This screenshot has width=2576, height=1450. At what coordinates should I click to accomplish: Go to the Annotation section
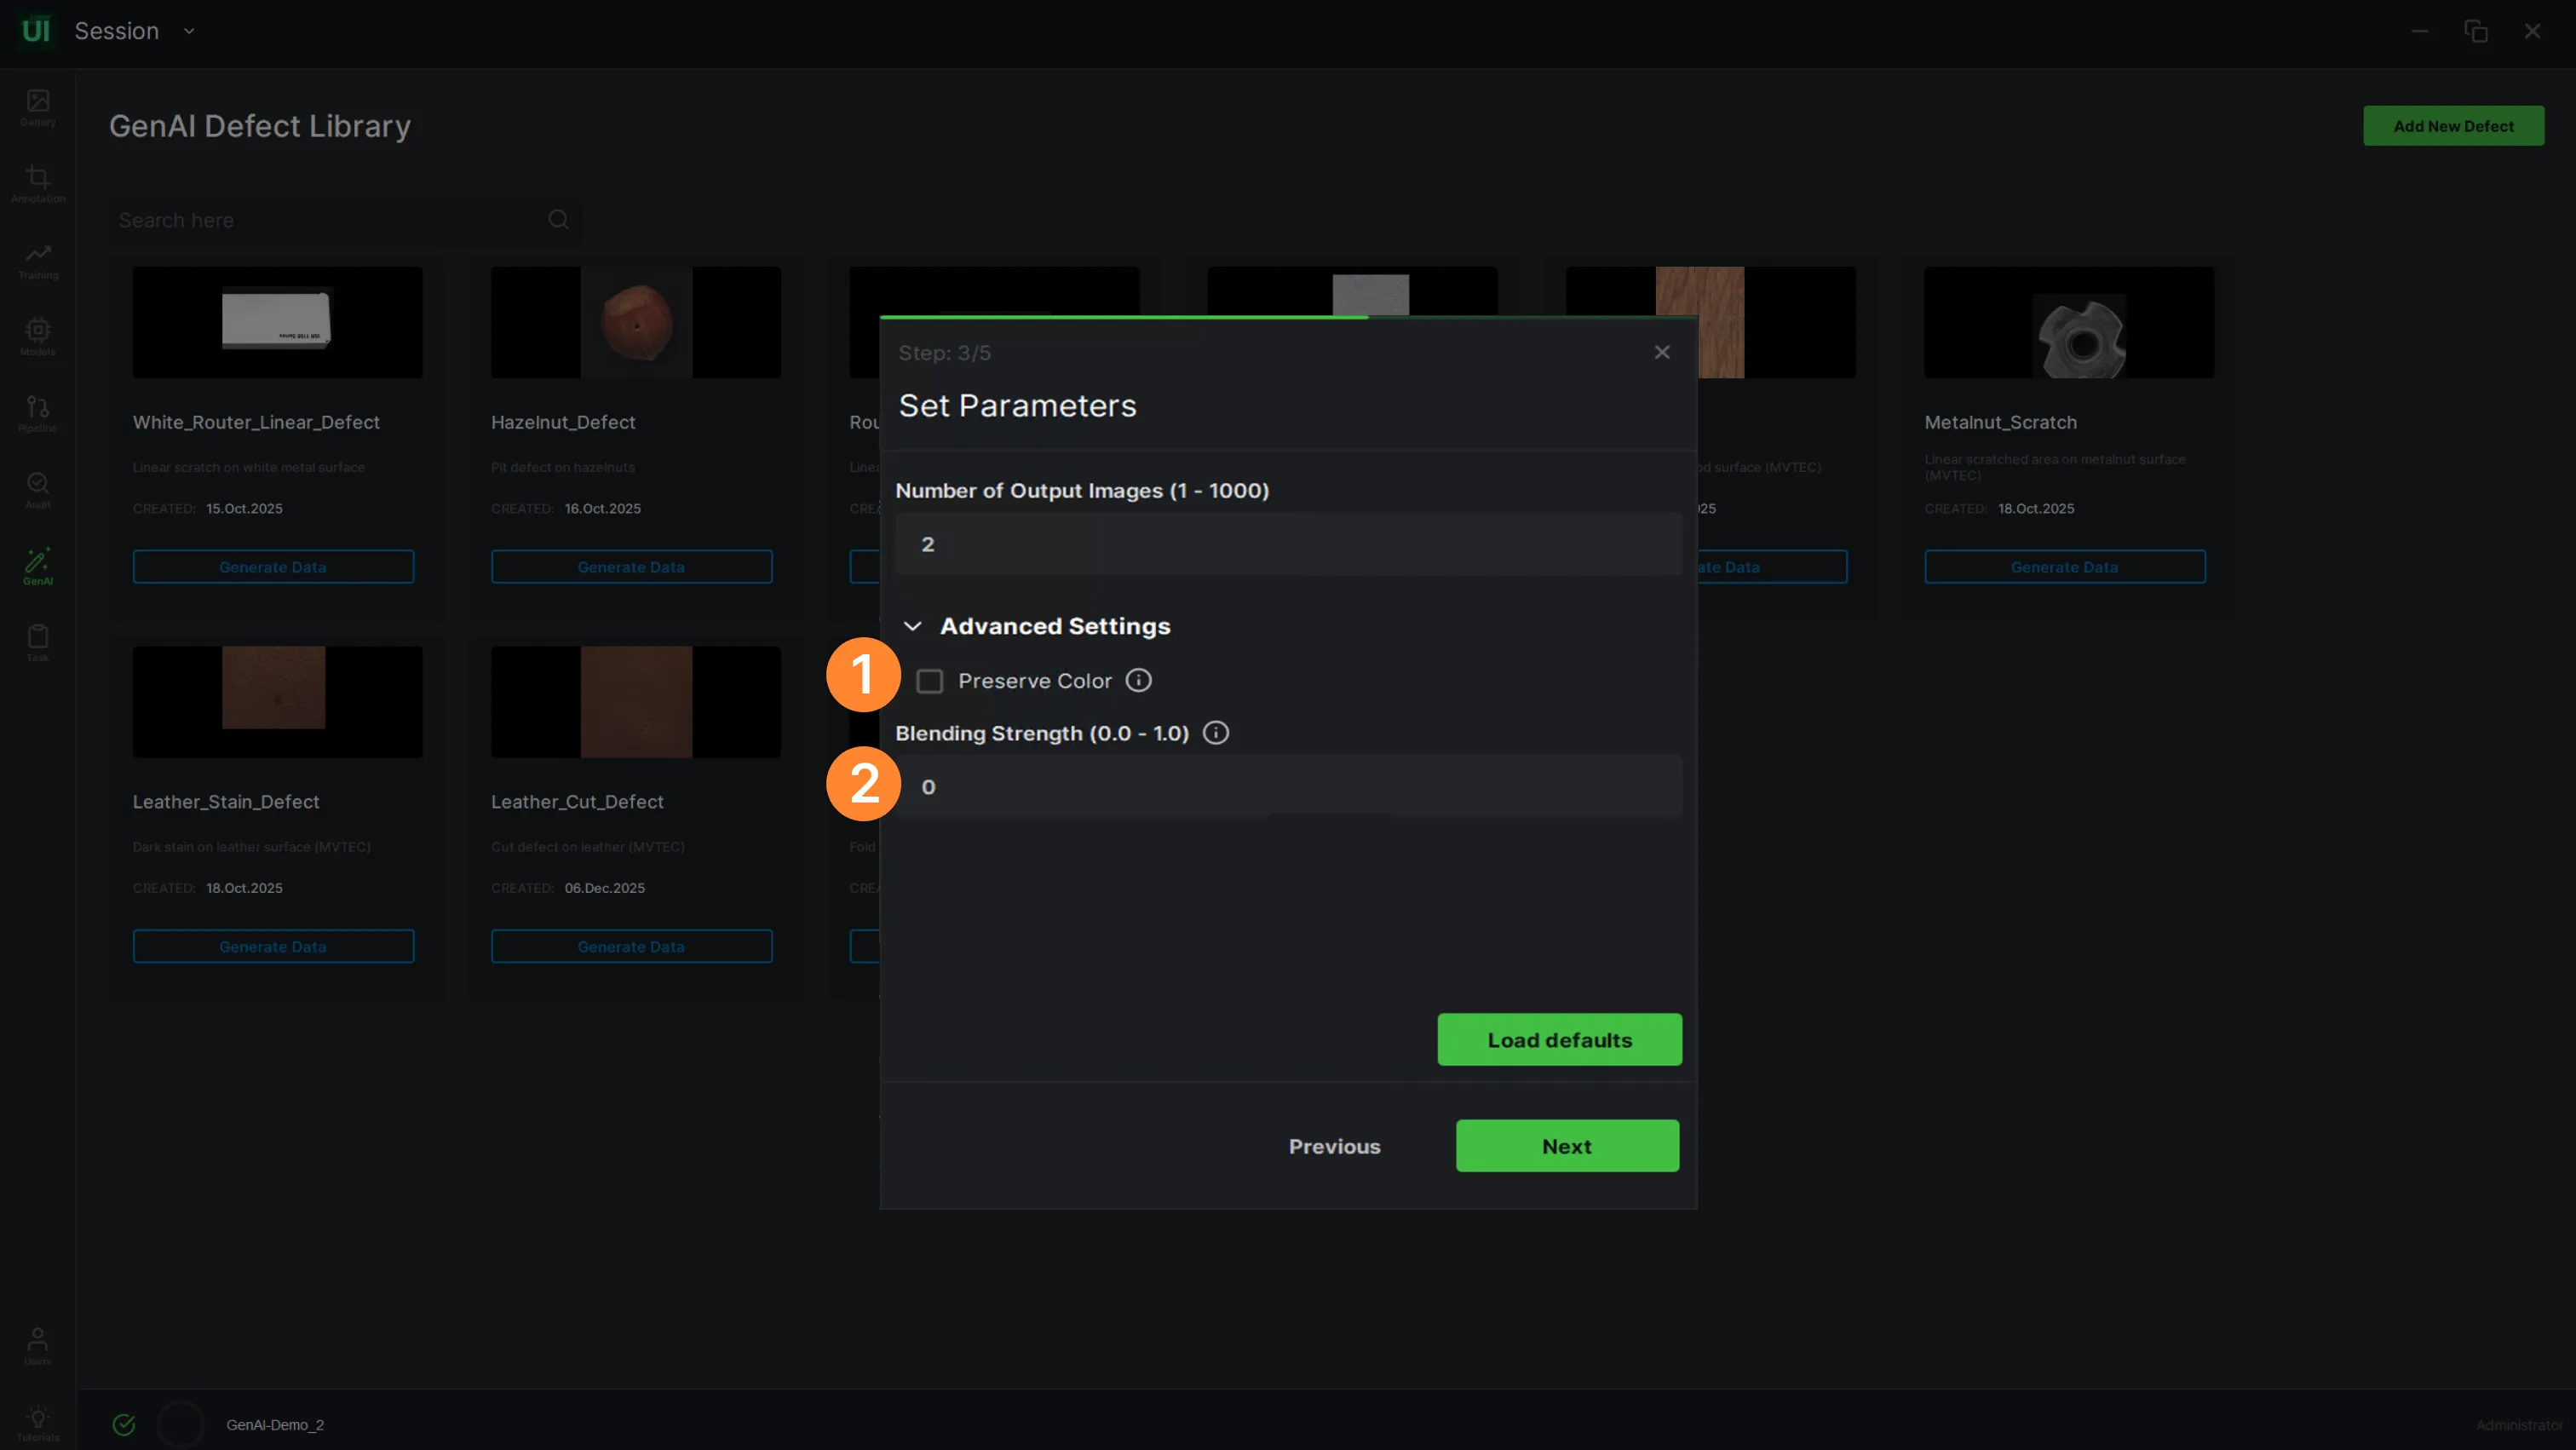(38, 184)
